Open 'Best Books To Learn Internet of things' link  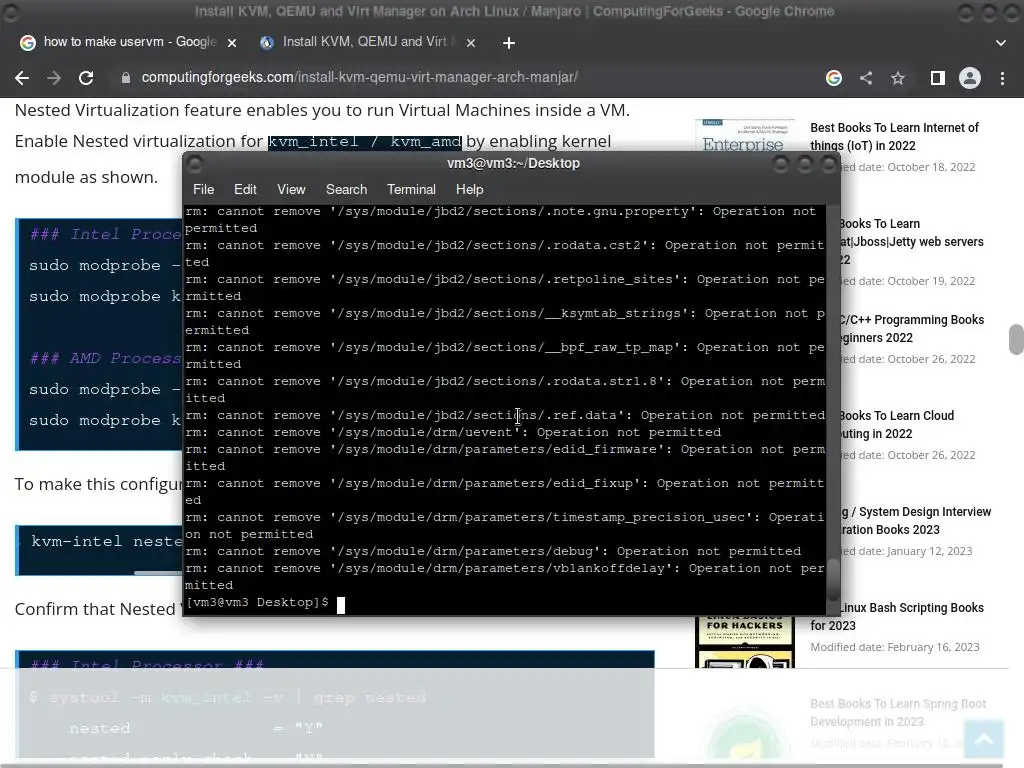point(894,136)
